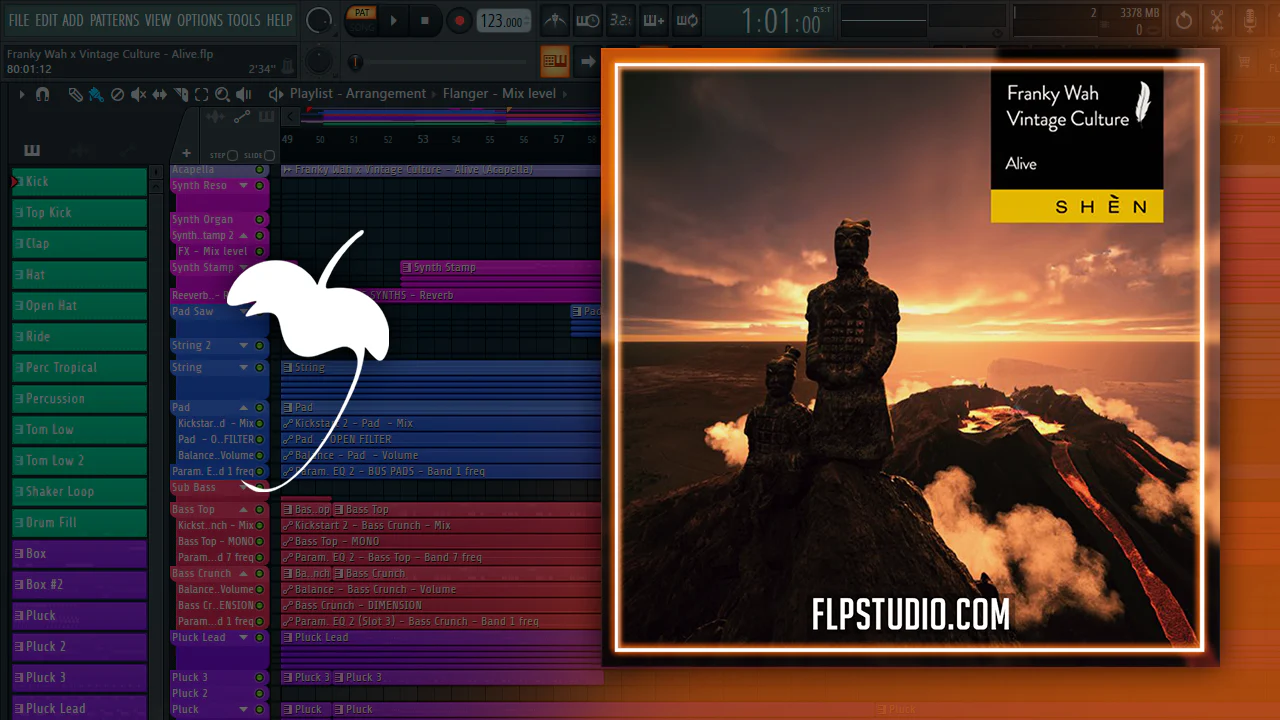The image size is (1280, 720).
Task: Select the Open Hat pattern
Action: point(79,306)
